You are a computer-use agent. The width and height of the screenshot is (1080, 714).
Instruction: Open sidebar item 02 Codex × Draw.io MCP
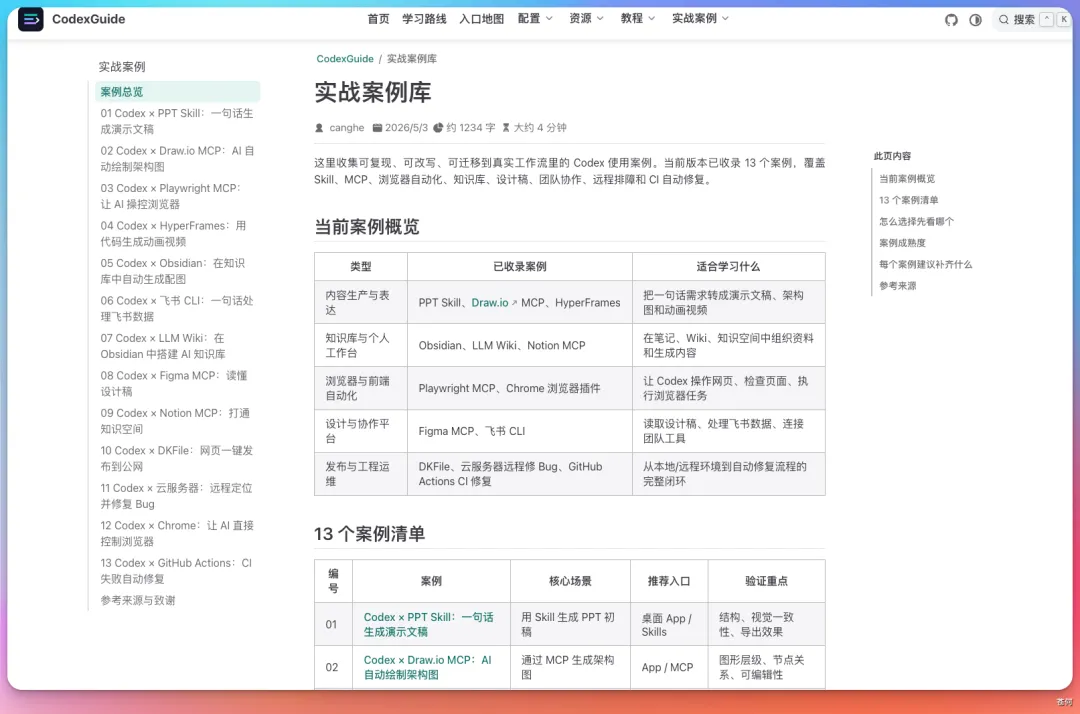tap(177, 158)
